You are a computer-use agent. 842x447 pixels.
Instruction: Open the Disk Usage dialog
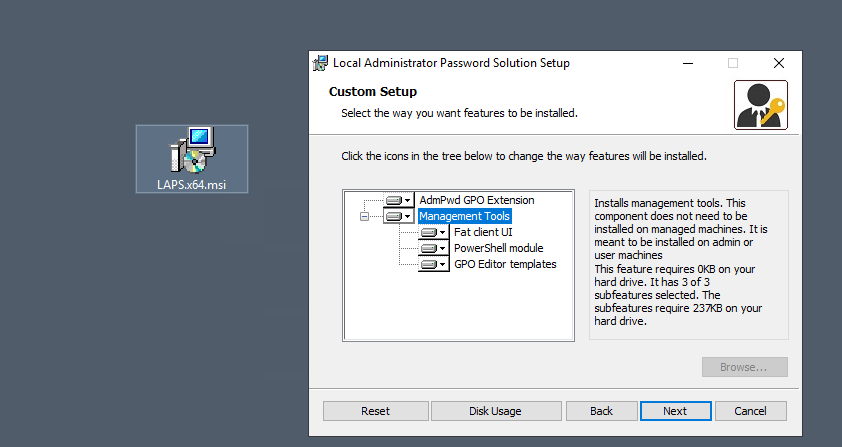[496, 411]
